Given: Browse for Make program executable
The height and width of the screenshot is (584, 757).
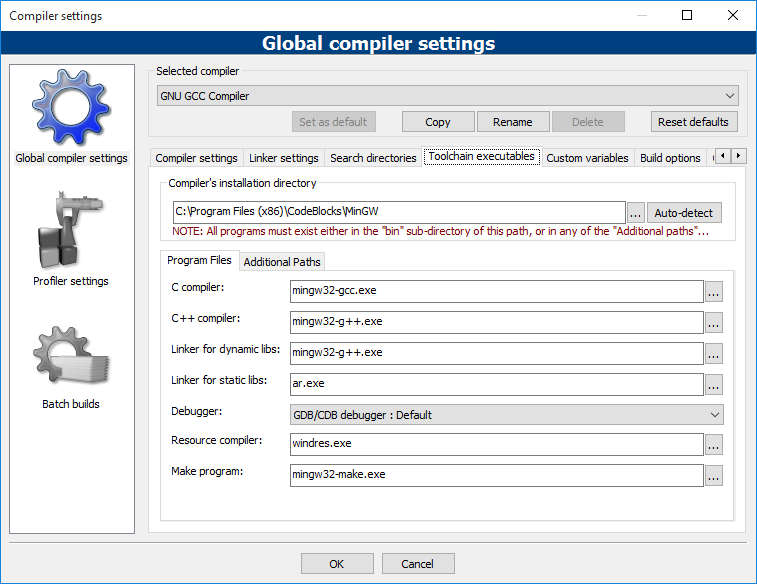Looking at the screenshot, I should pyautogui.click(x=713, y=475).
